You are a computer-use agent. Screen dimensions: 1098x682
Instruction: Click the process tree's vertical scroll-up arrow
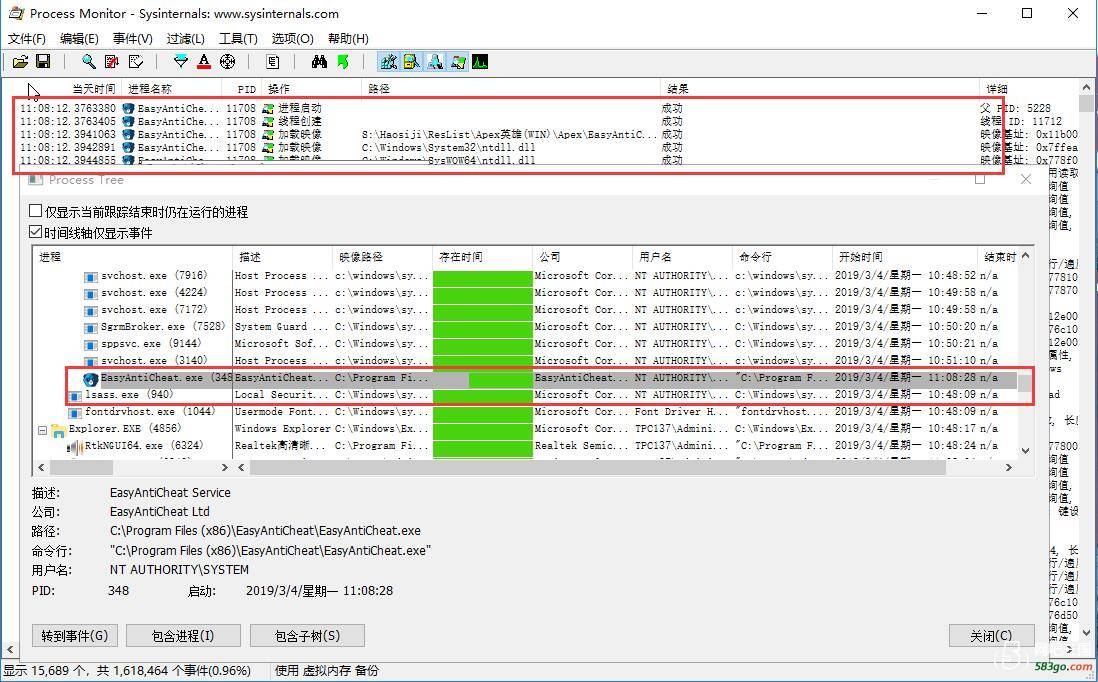[1026, 256]
